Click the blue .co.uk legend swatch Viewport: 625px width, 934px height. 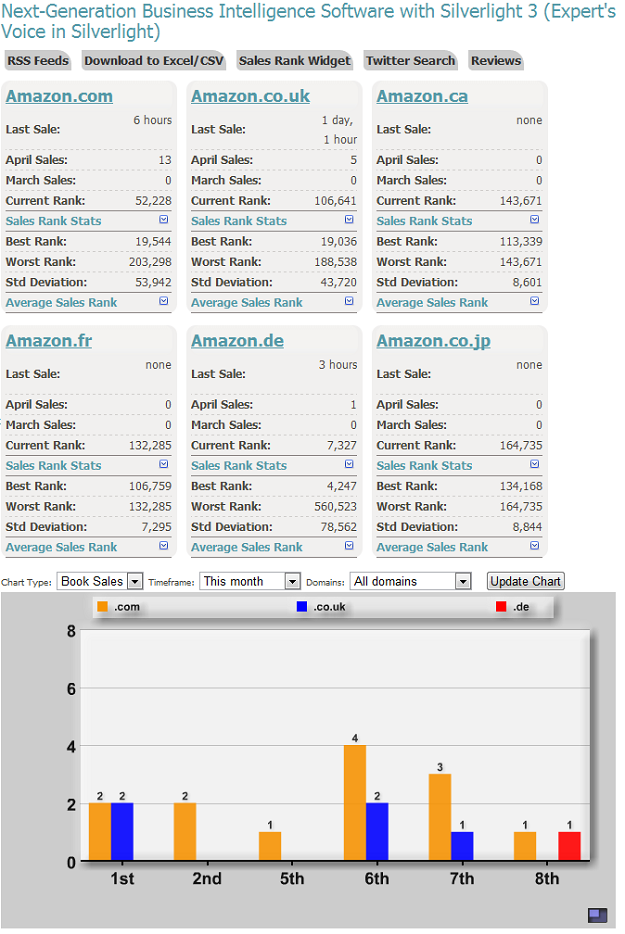(302, 606)
